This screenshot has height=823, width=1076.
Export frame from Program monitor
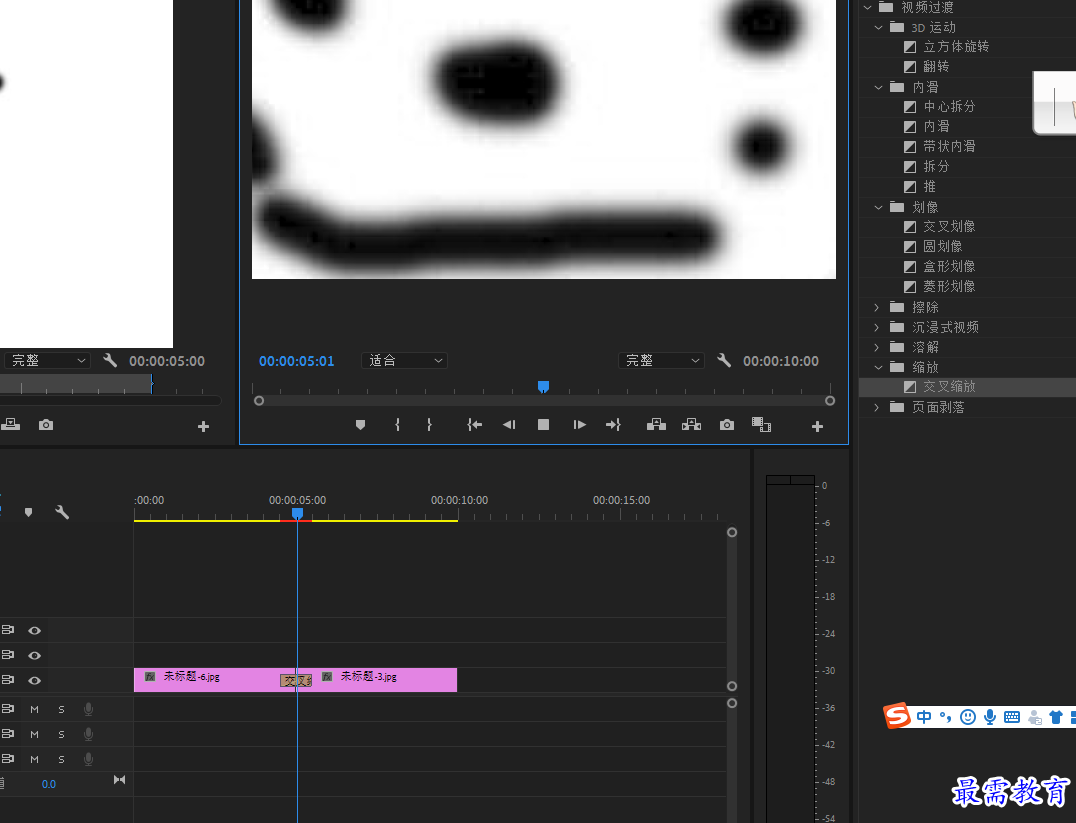point(727,425)
